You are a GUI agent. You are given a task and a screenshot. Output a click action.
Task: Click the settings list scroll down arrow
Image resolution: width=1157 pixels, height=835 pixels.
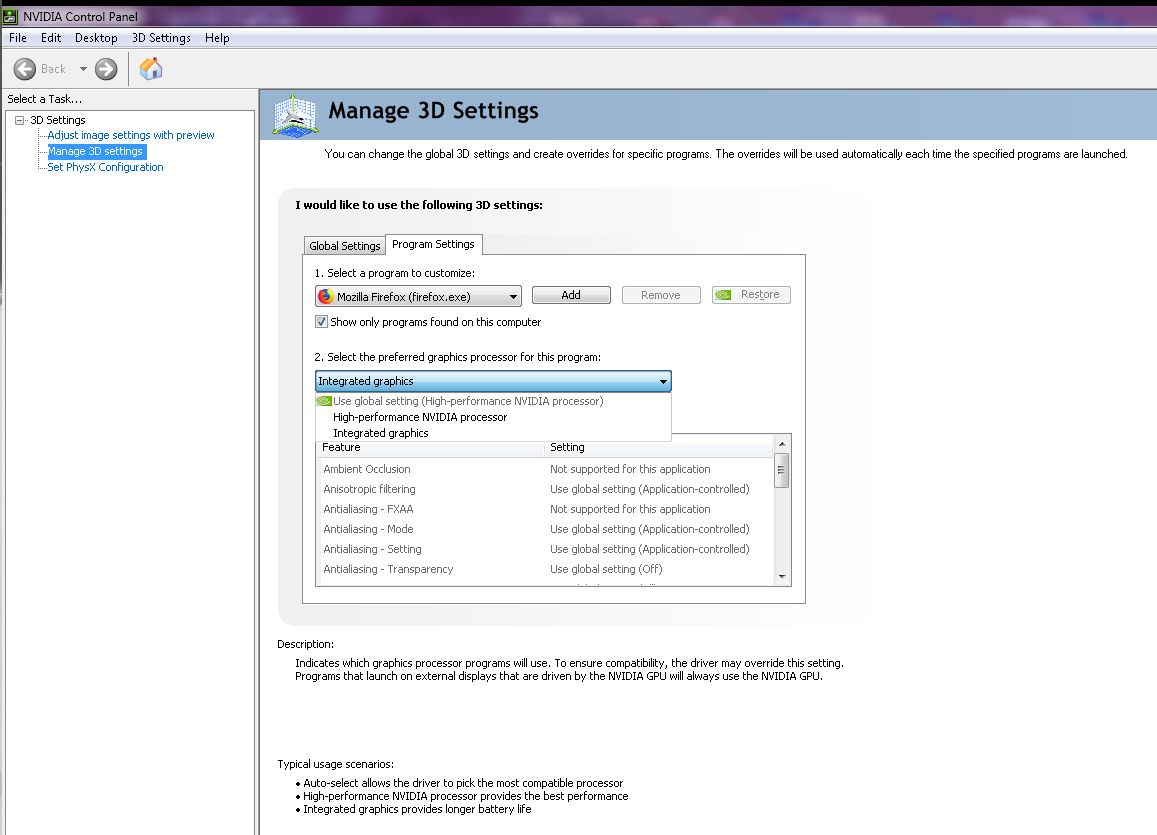(x=782, y=577)
